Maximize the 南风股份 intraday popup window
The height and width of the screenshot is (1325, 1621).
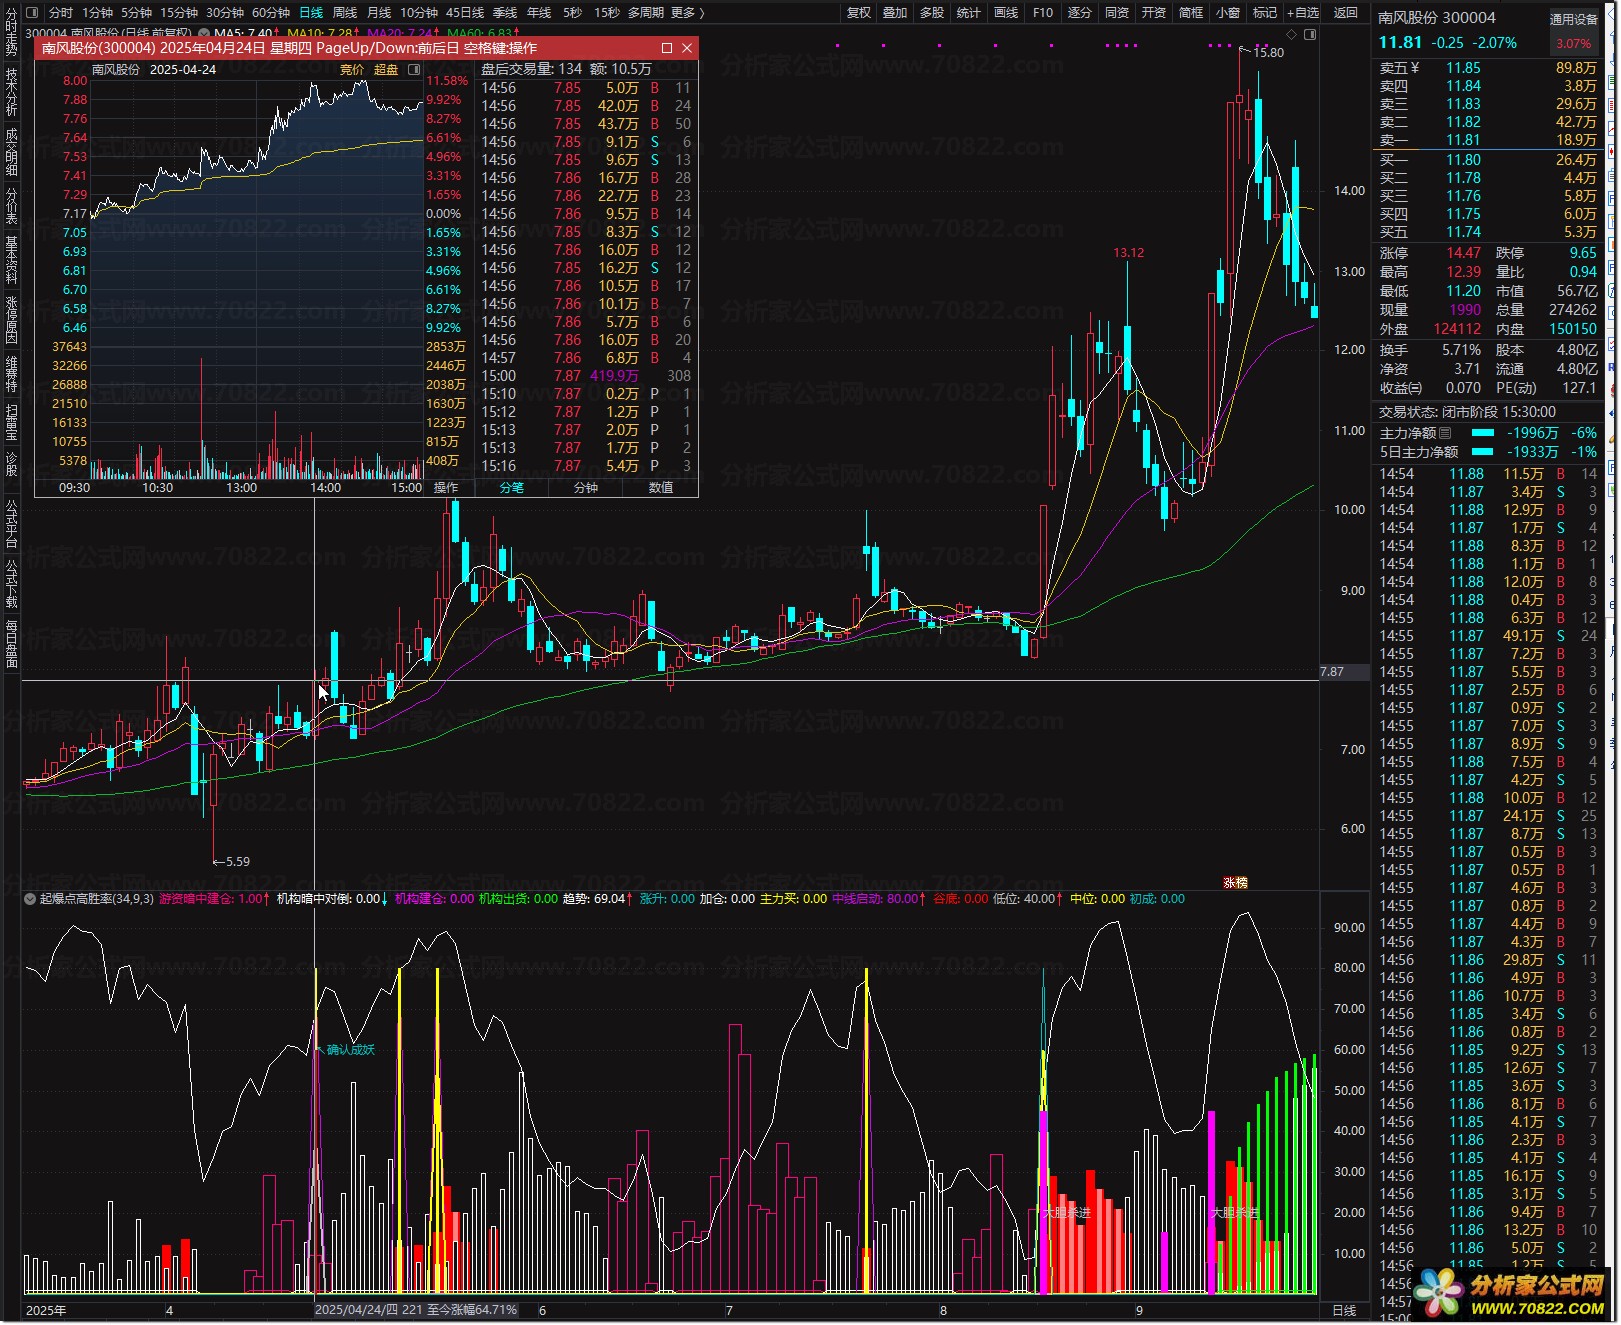tap(667, 48)
